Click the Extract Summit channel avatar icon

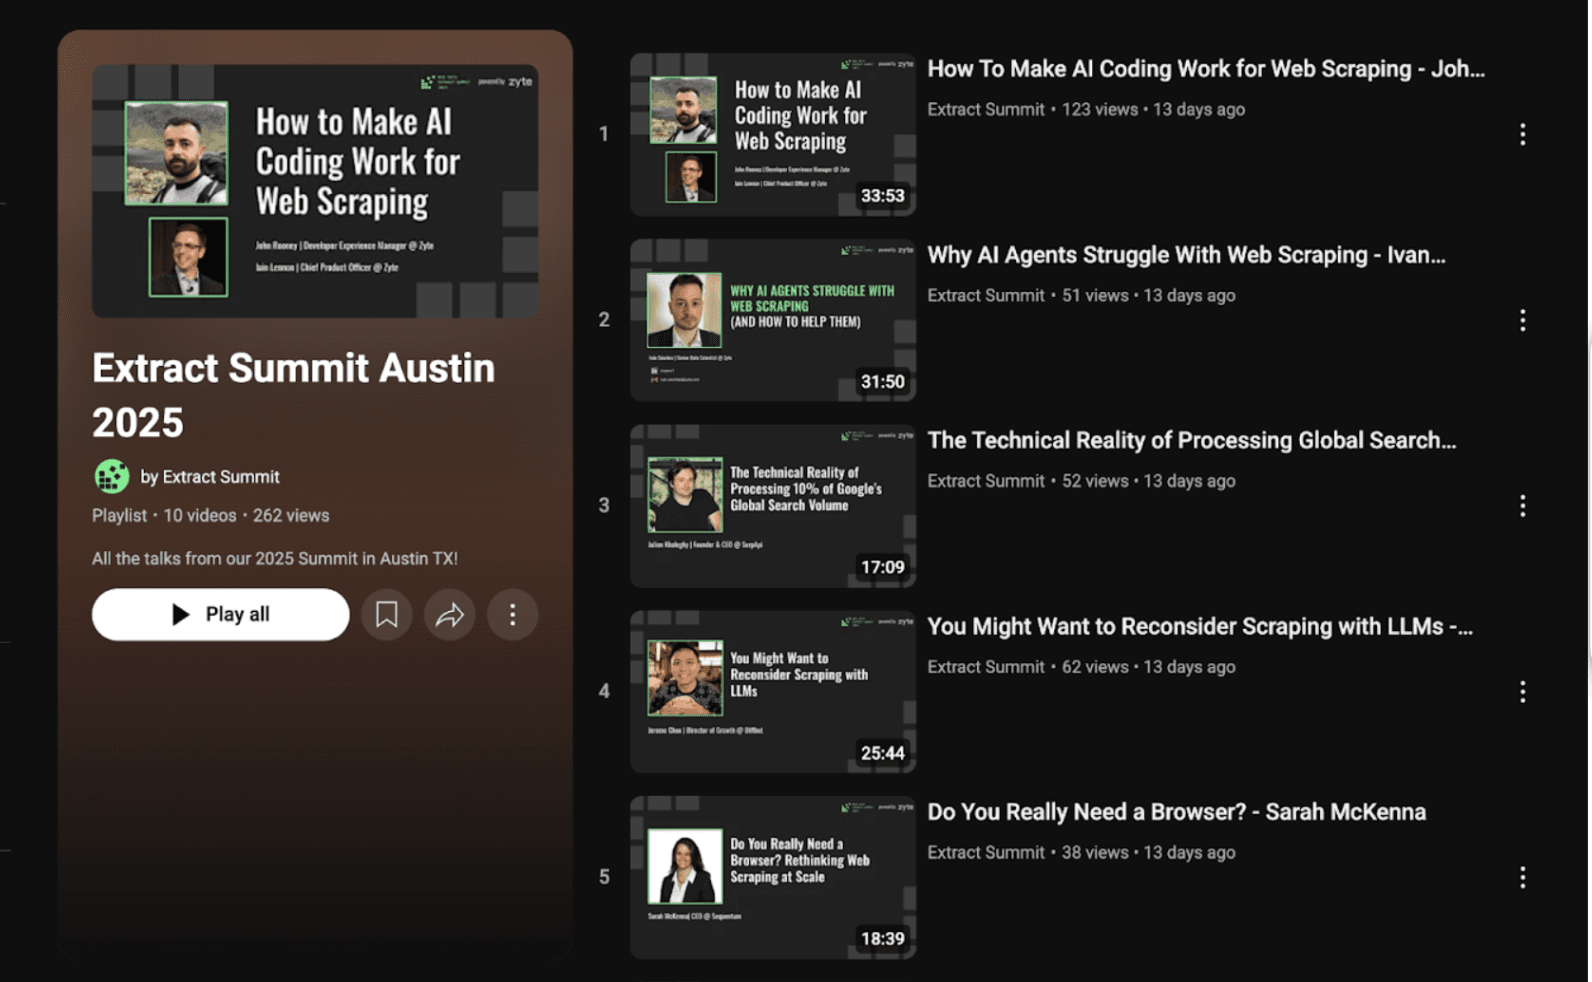(x=112, y=477)
